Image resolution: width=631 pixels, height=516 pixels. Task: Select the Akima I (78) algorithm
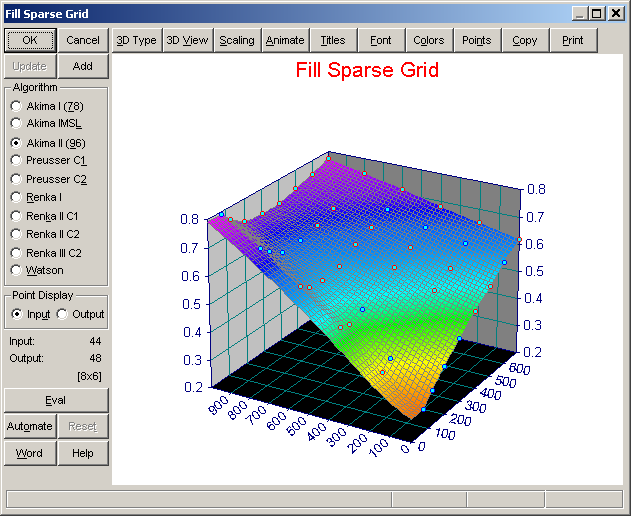(47, 106)
